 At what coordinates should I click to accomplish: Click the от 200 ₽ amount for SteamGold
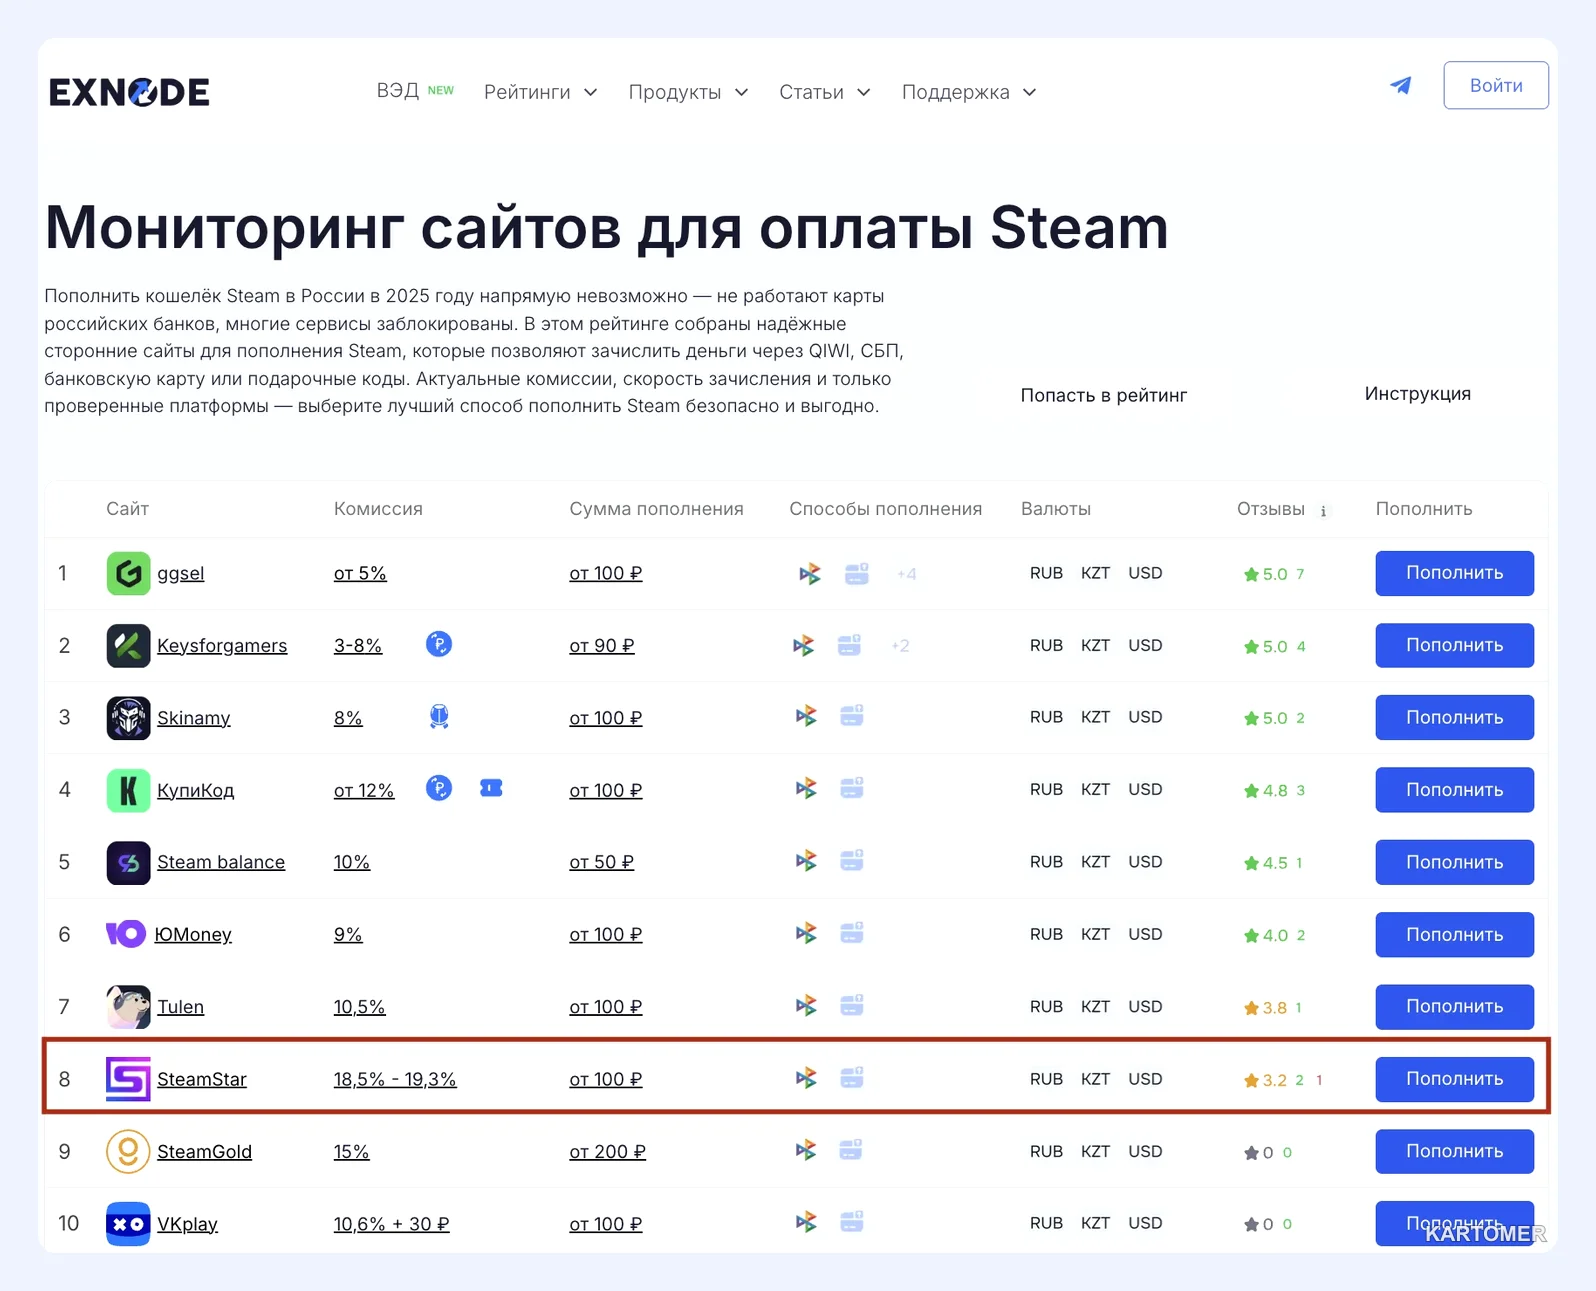(608, 1152)
